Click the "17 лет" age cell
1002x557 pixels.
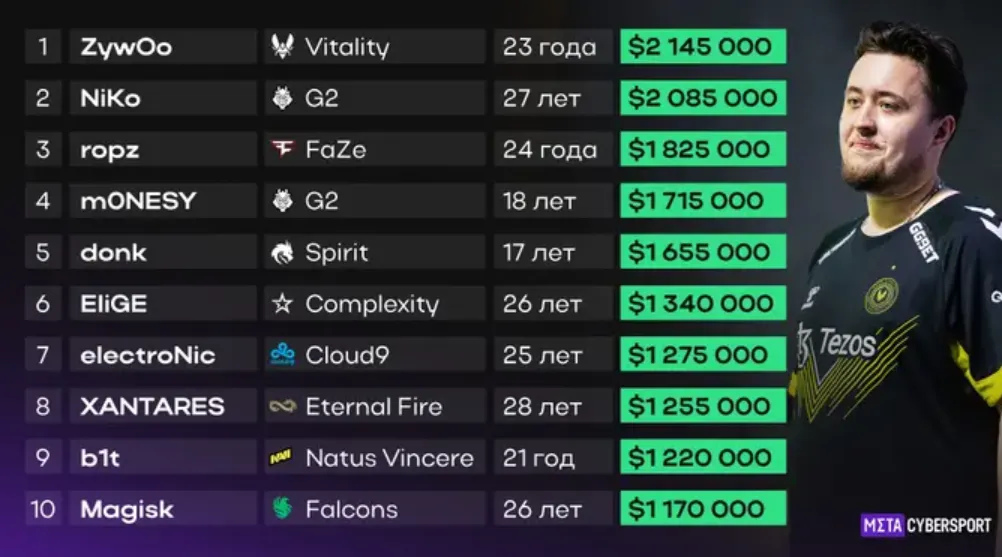(x=553, y=252)
